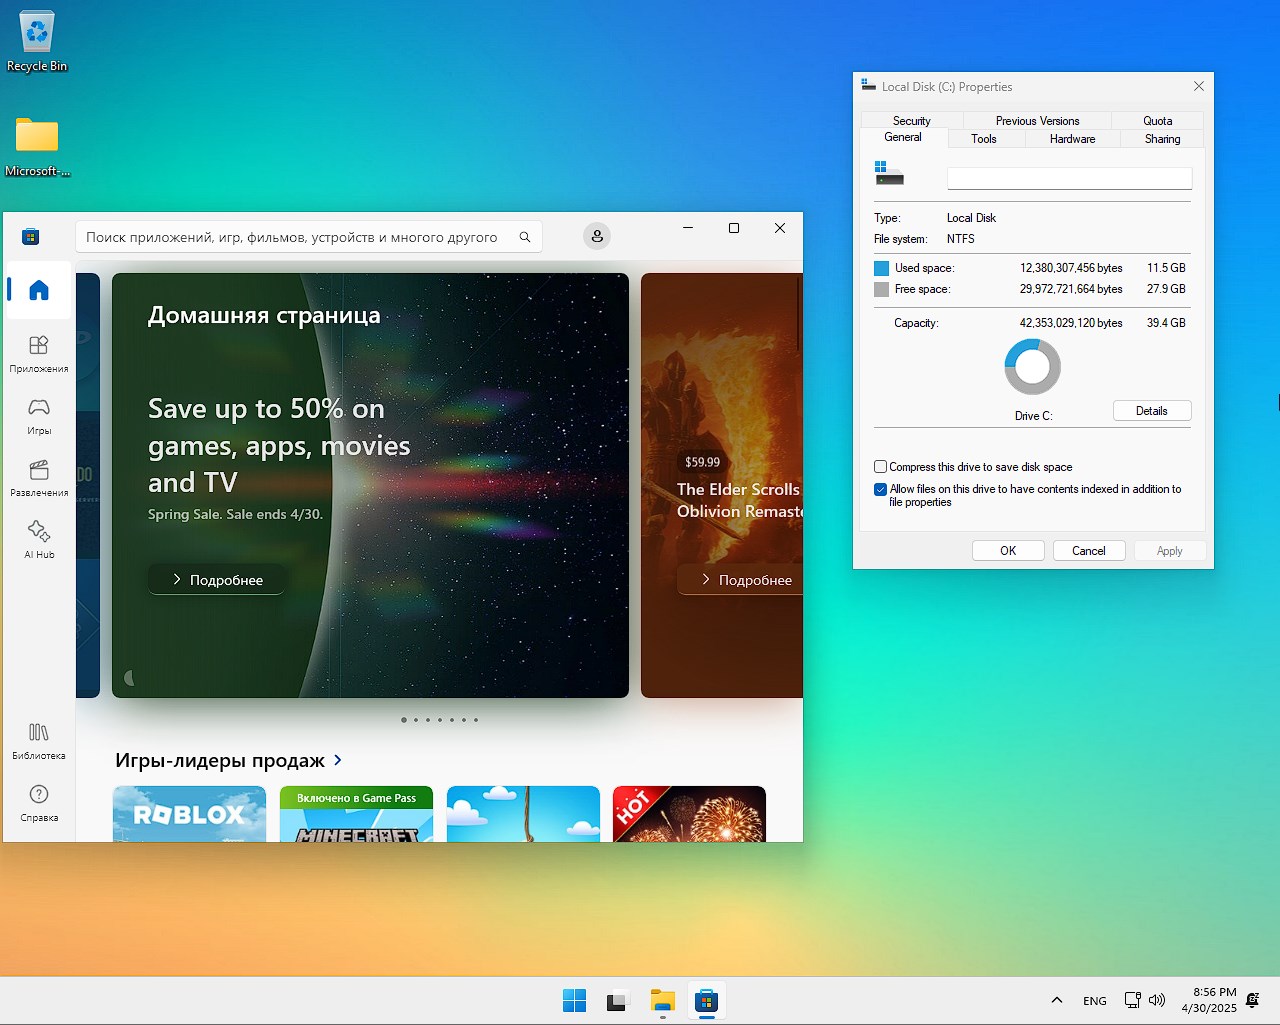Click the disk usage donut chart
Viewport: 1280px width, 1025px height.
(x=1032, y=367)
